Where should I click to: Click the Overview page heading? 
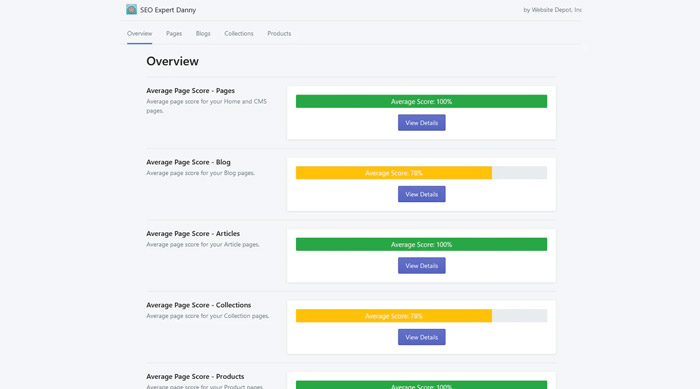pos(172,61)
